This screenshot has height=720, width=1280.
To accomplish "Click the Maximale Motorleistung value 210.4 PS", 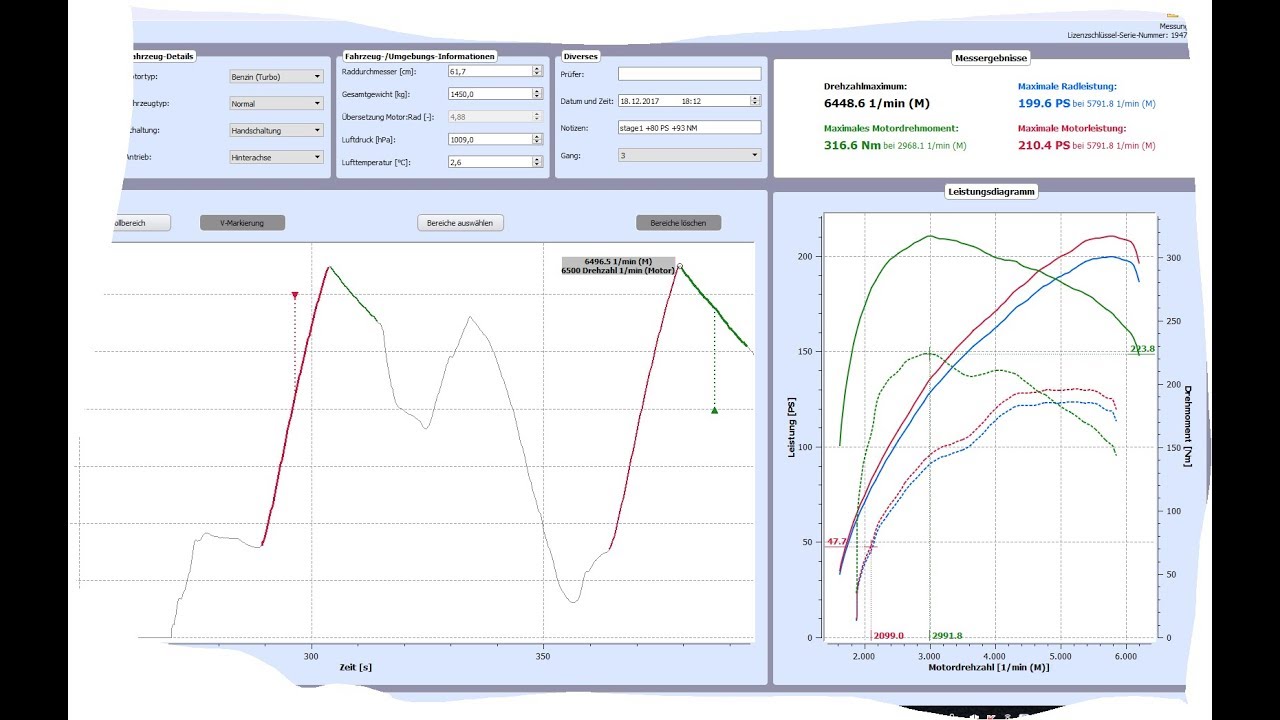I will [1043, 145].
